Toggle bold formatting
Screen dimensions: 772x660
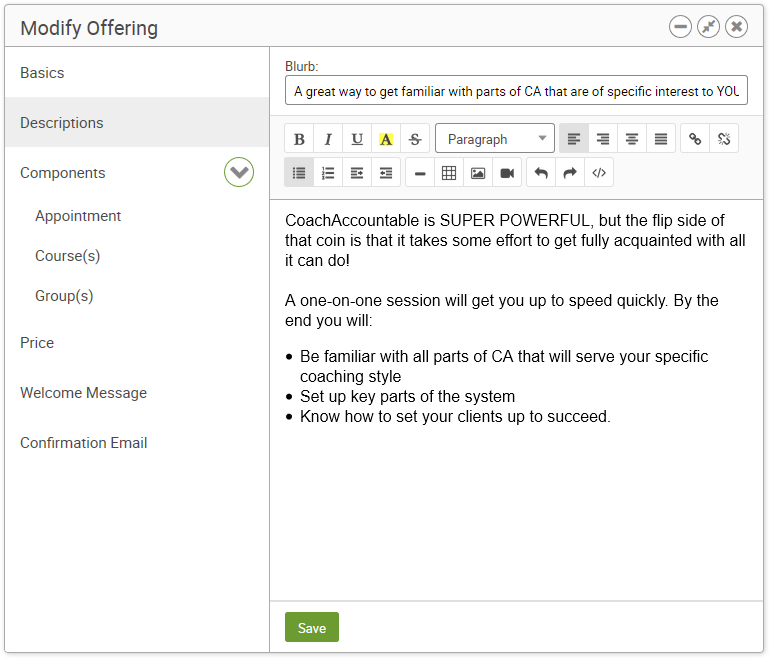pyautogui.click(x=299, y=139)
